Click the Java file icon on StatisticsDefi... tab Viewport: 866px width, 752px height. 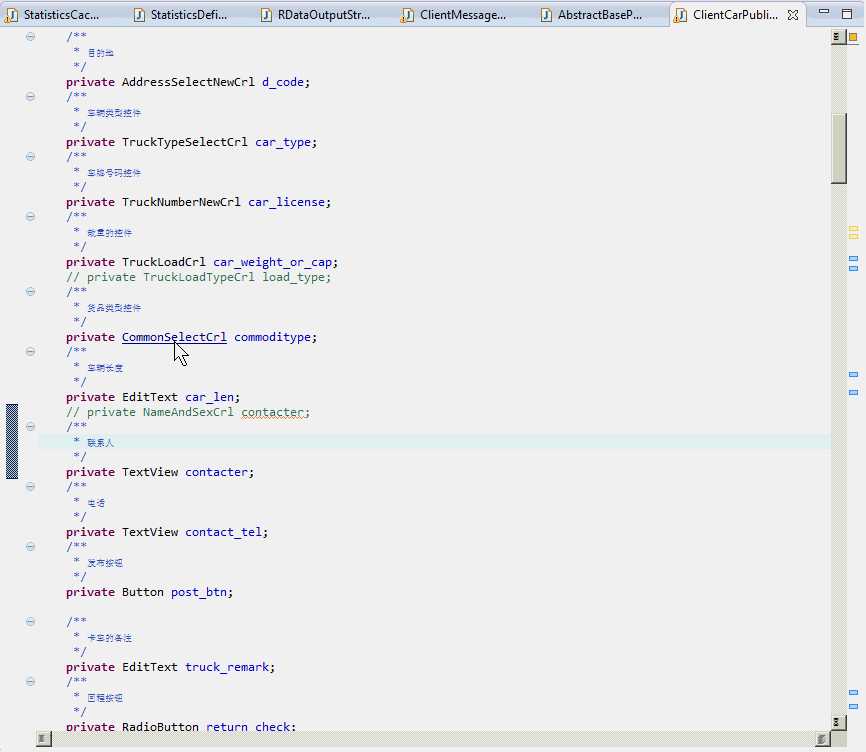pos(140,15)
